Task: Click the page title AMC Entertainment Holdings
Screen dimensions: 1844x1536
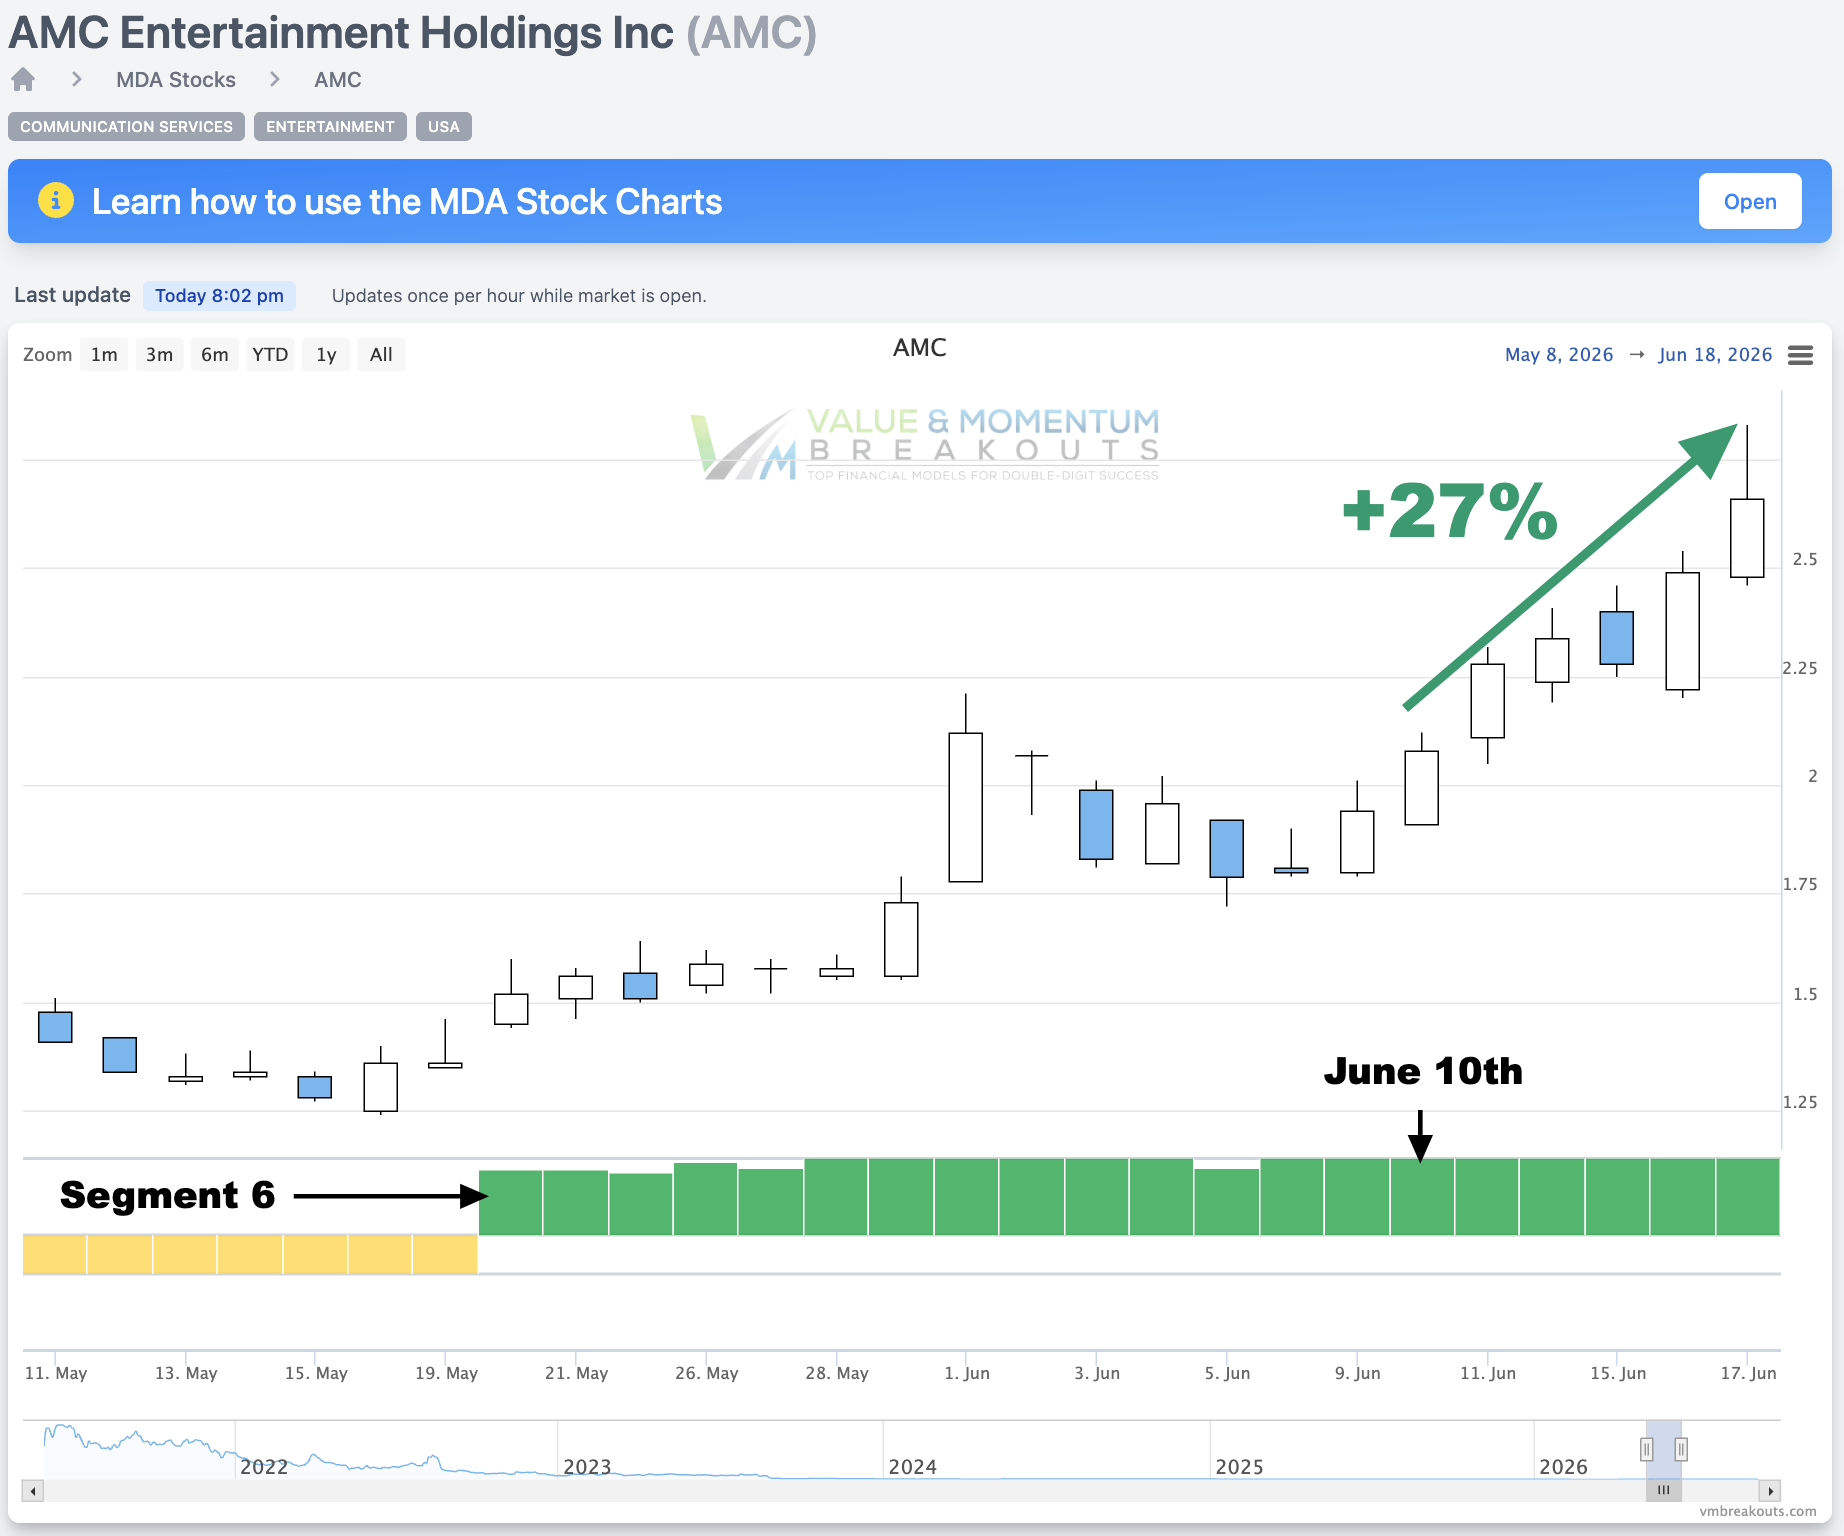Action: 412,33
